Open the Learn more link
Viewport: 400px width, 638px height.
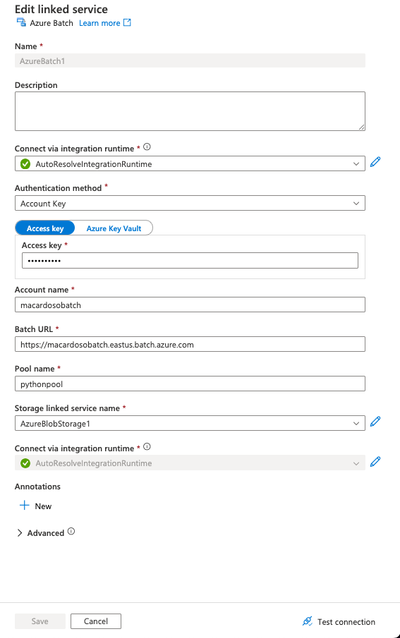pyautogui.click(x=99, y=23)
